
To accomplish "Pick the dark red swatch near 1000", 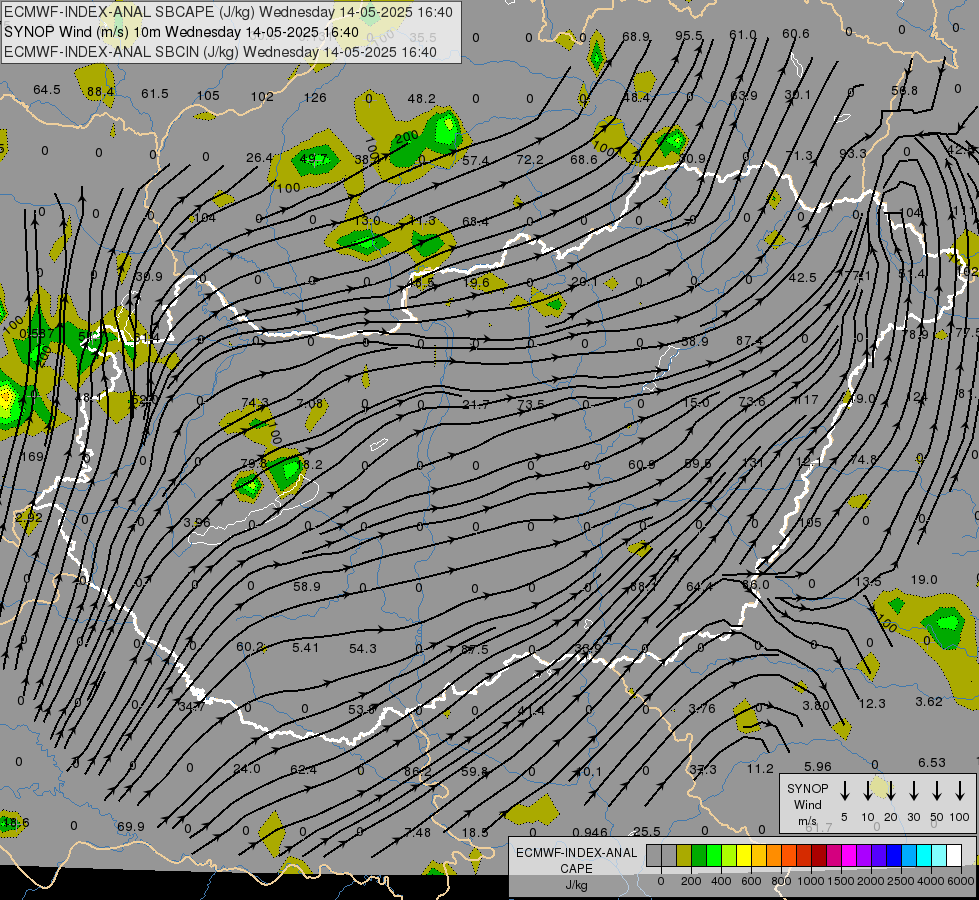I will click(819, 856).
